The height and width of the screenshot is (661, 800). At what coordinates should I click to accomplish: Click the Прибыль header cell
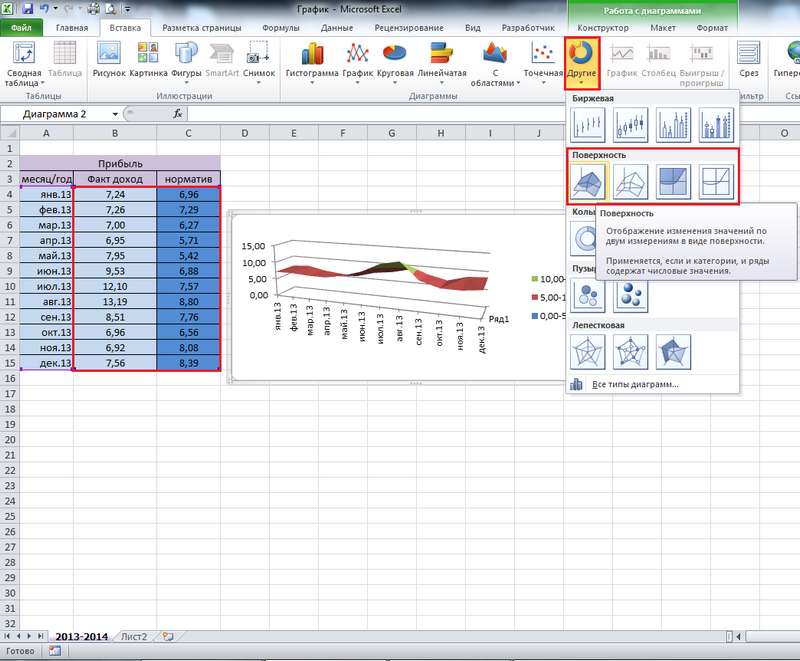pyautogui.click(x=120, y=164)
